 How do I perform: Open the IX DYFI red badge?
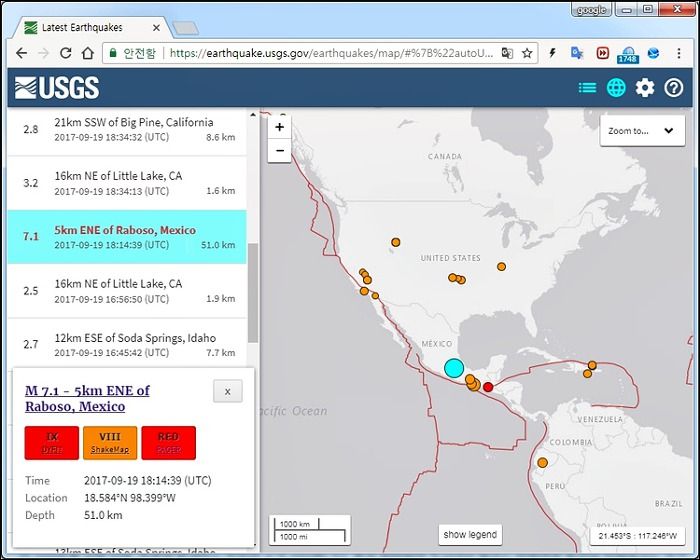52,443
